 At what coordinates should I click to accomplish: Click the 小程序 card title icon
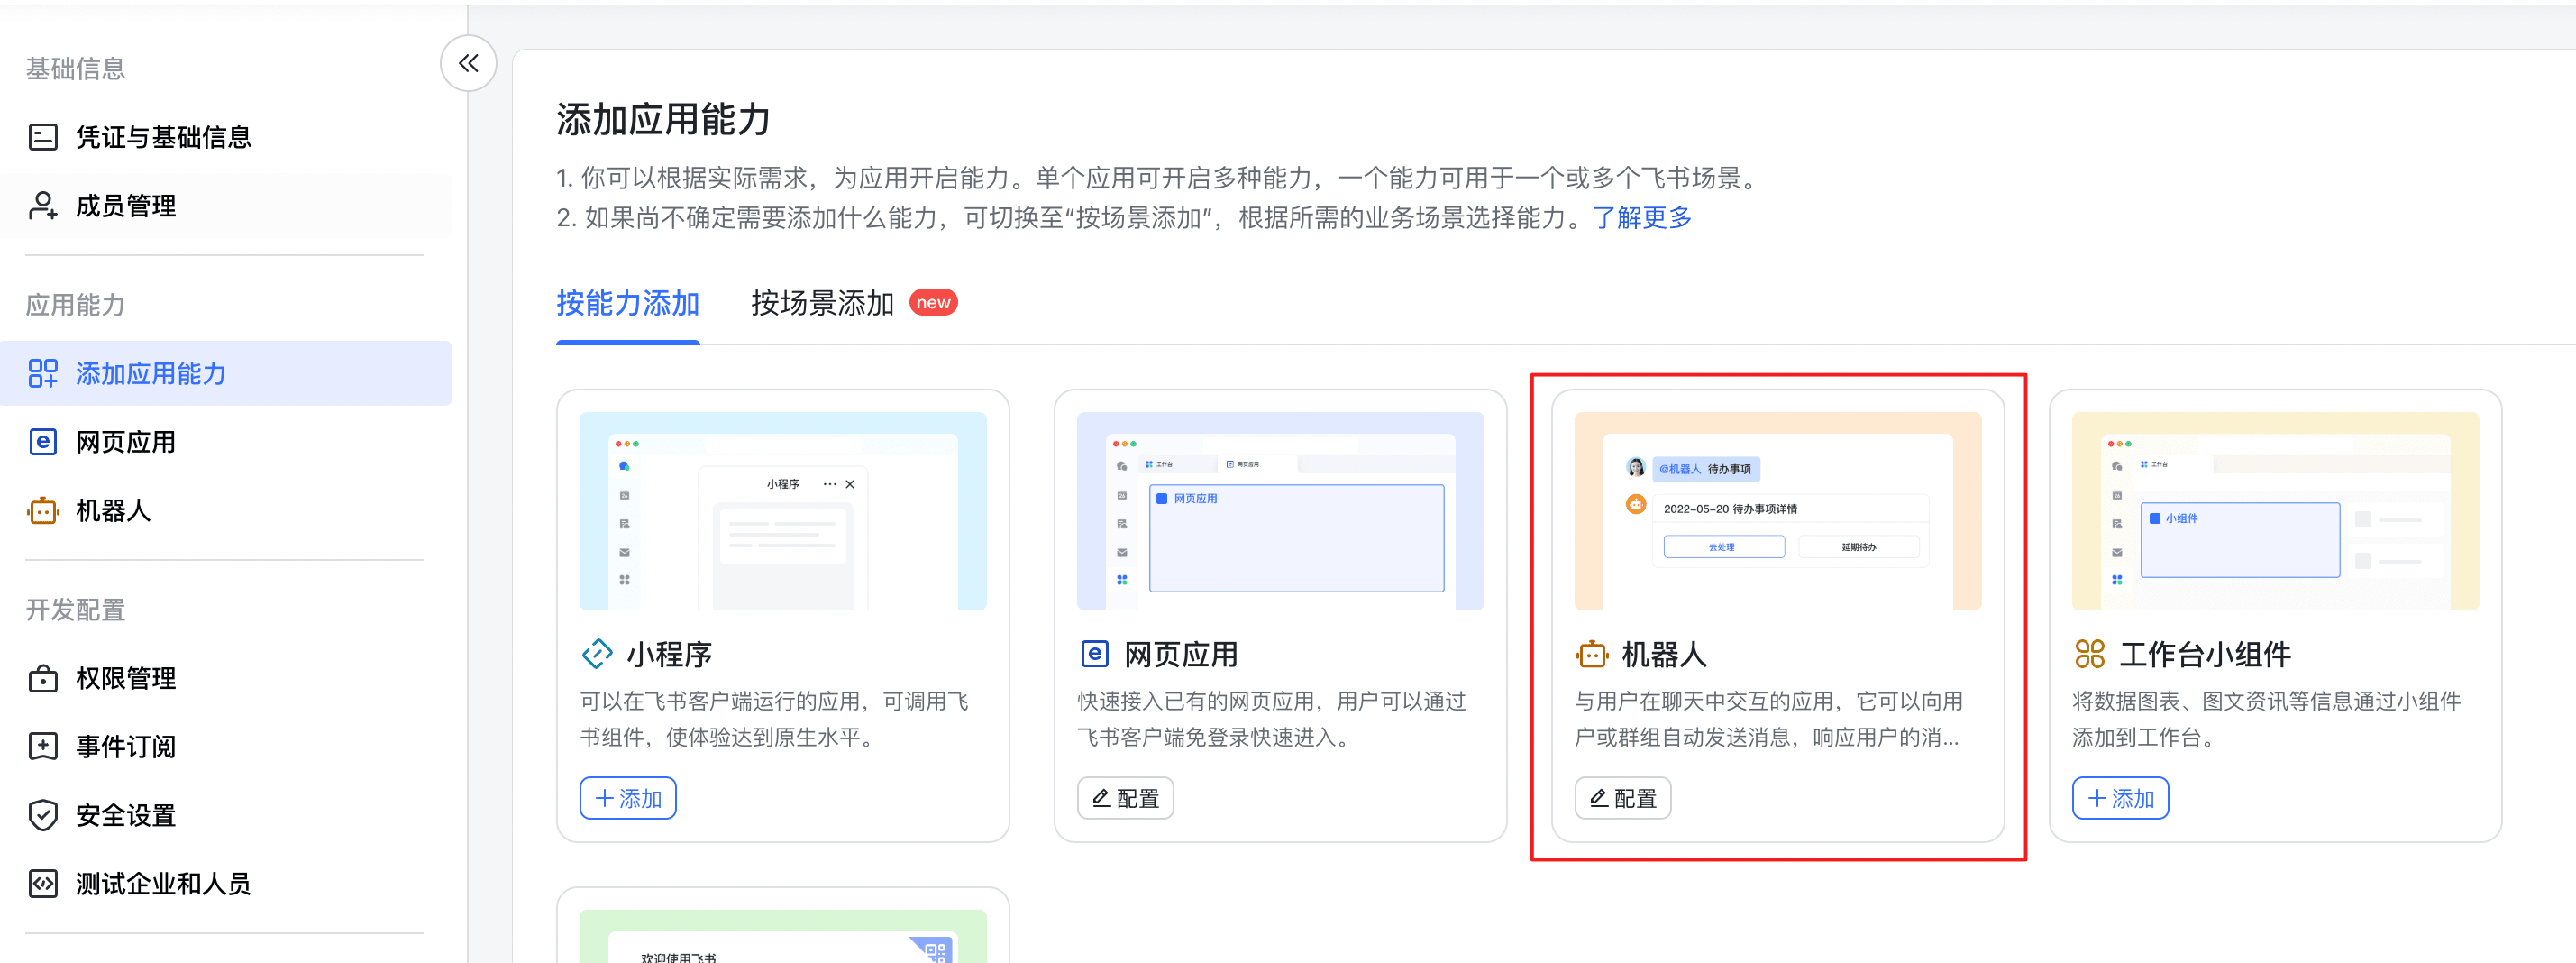click(597, 654)
